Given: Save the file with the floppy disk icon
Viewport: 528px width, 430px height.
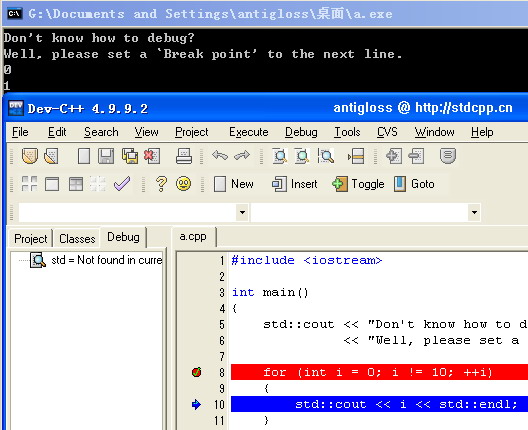Looking at the screenshot, I should (106, 156).
